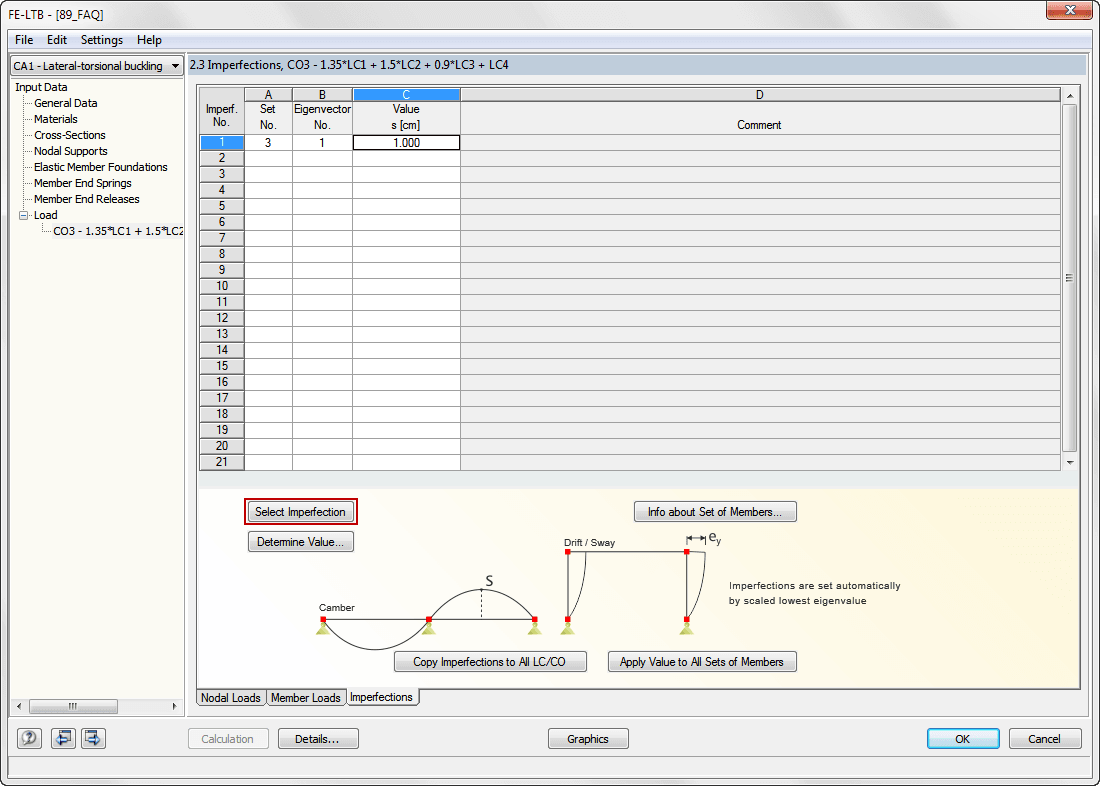
Task: Click column C header
Action: point(406,95)
